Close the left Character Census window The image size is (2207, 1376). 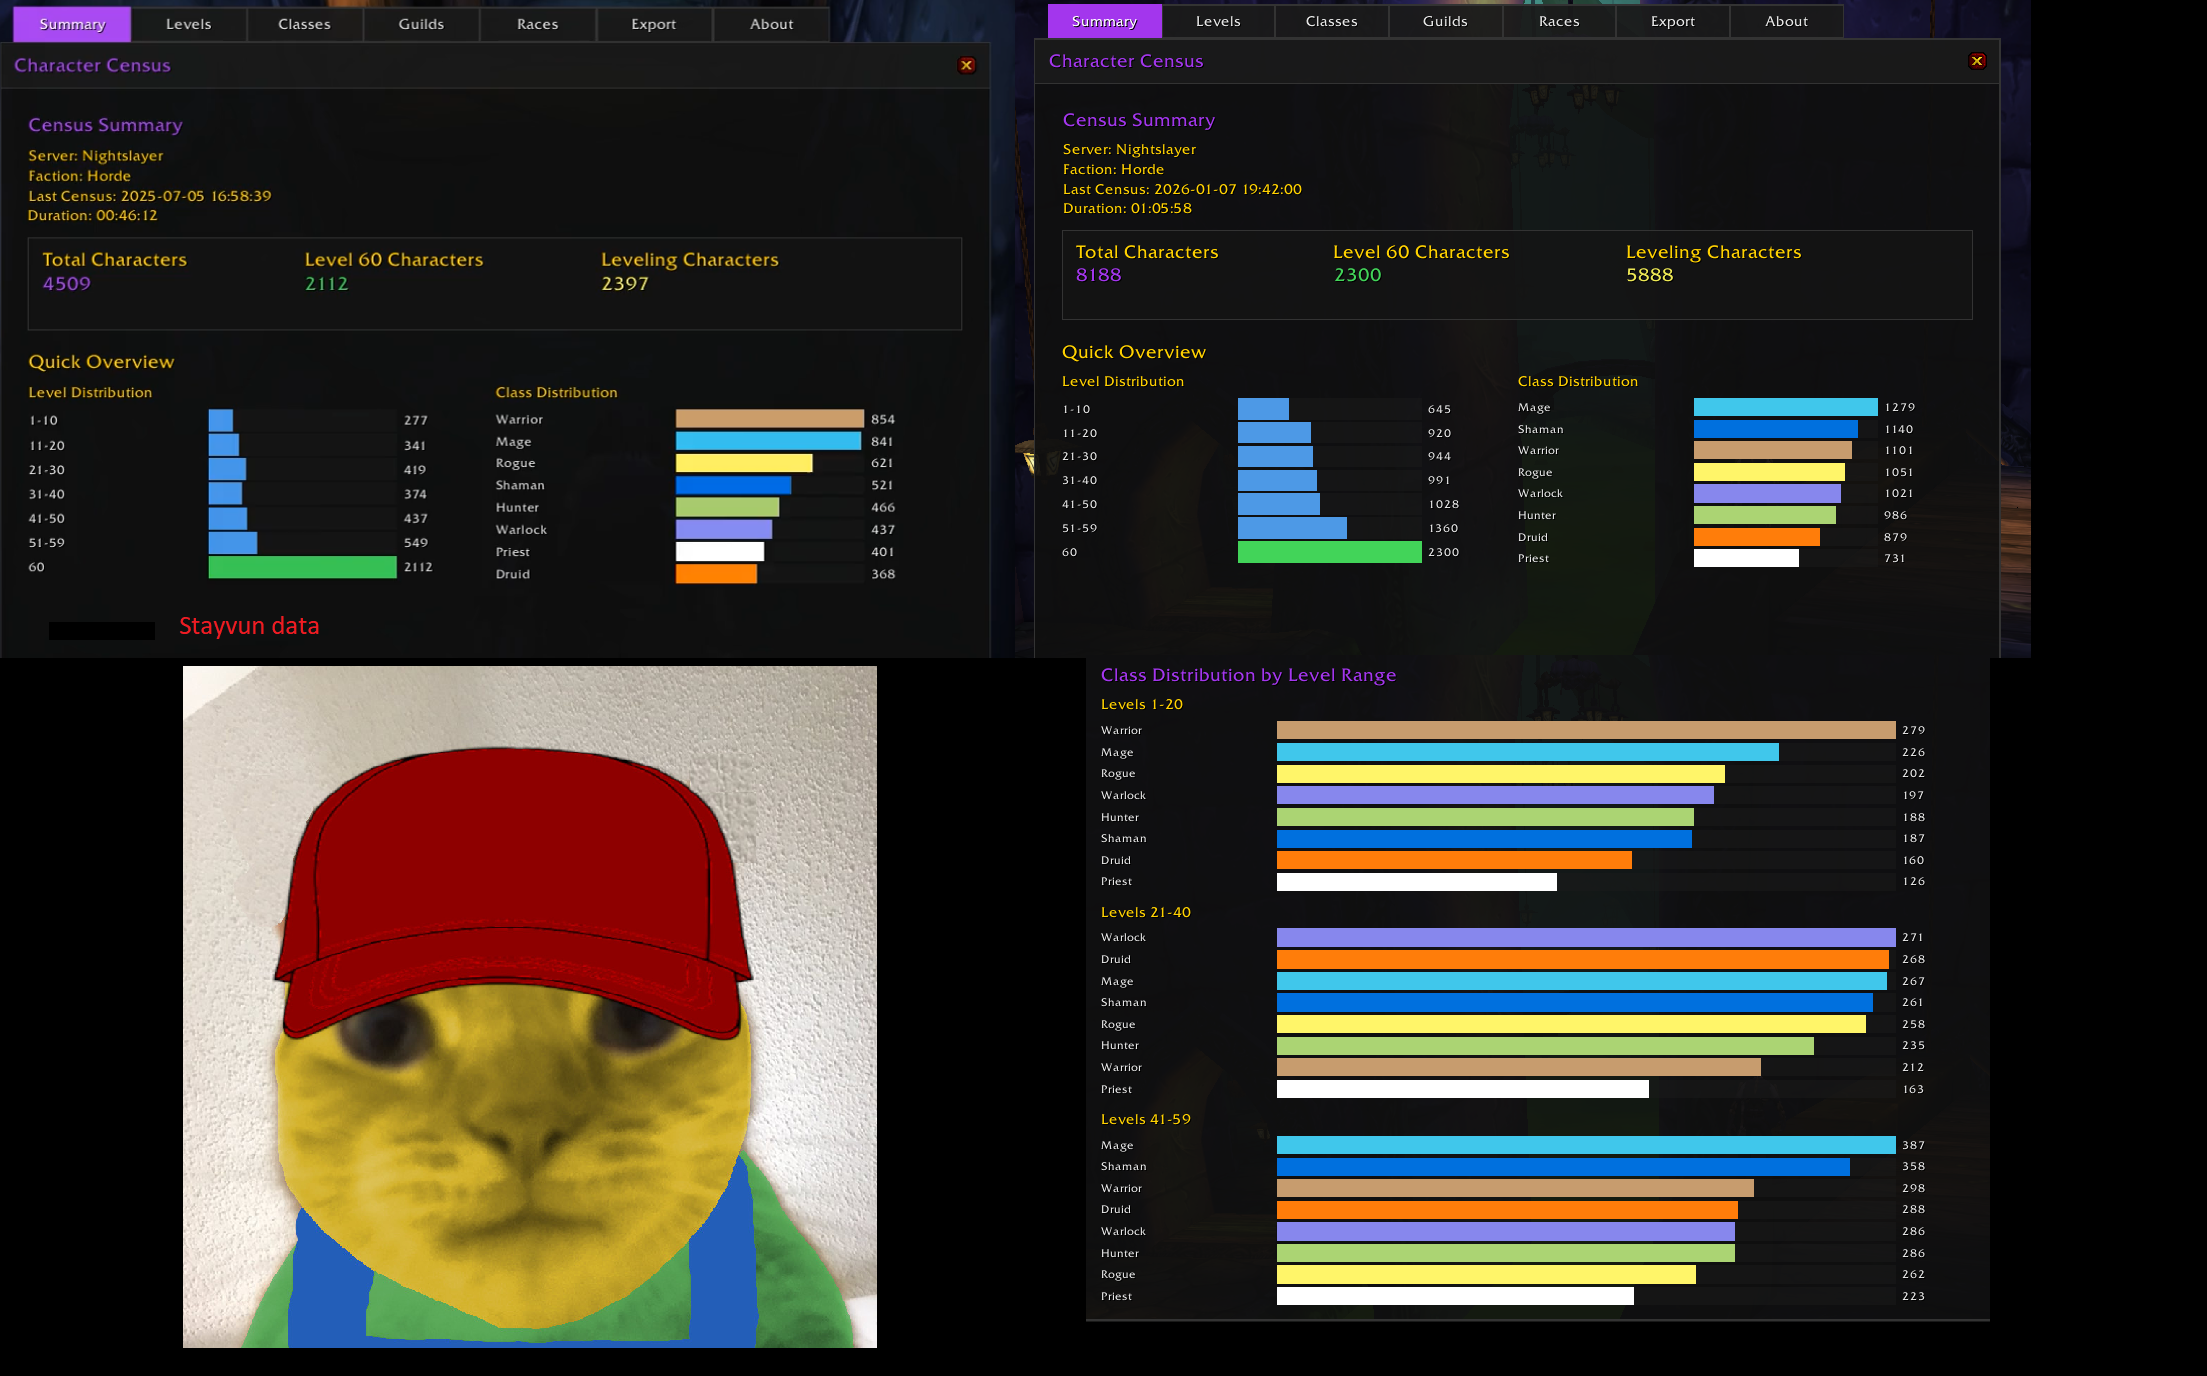click(x=966, y=65)
